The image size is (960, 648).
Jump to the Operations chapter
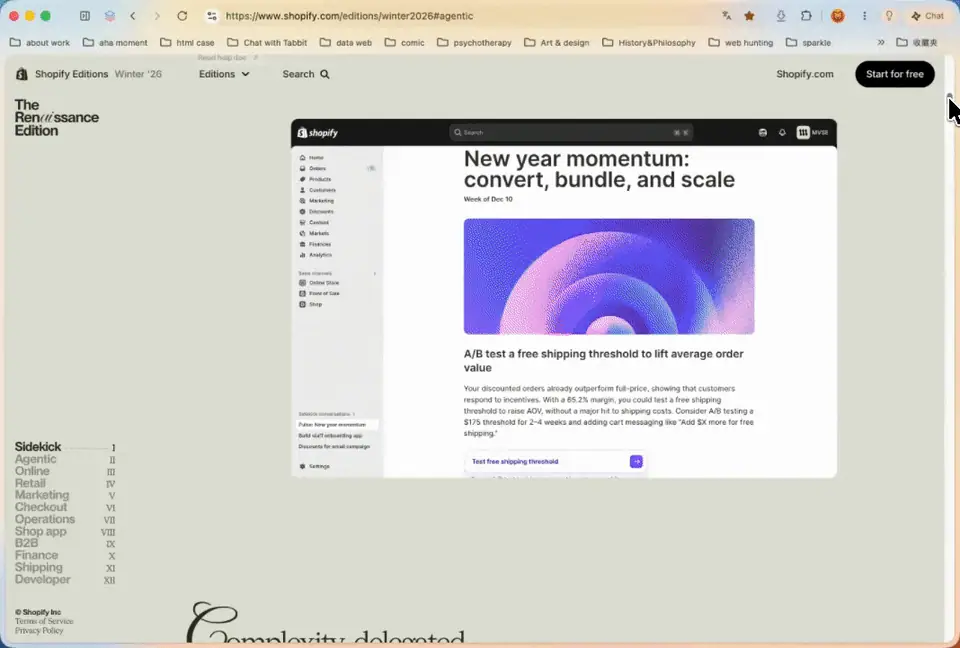click(64, 519)
